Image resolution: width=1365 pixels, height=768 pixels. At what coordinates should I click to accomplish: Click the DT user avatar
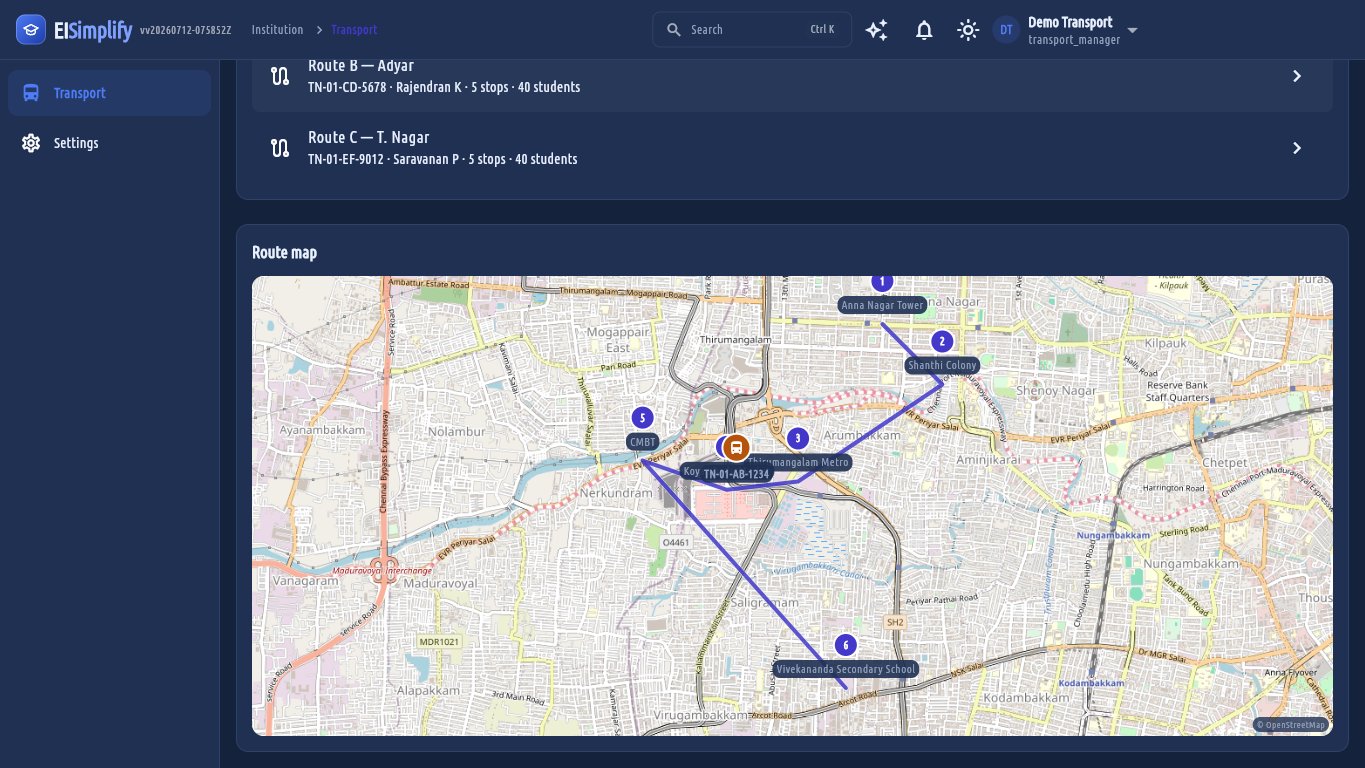[x=1006, y=30]
